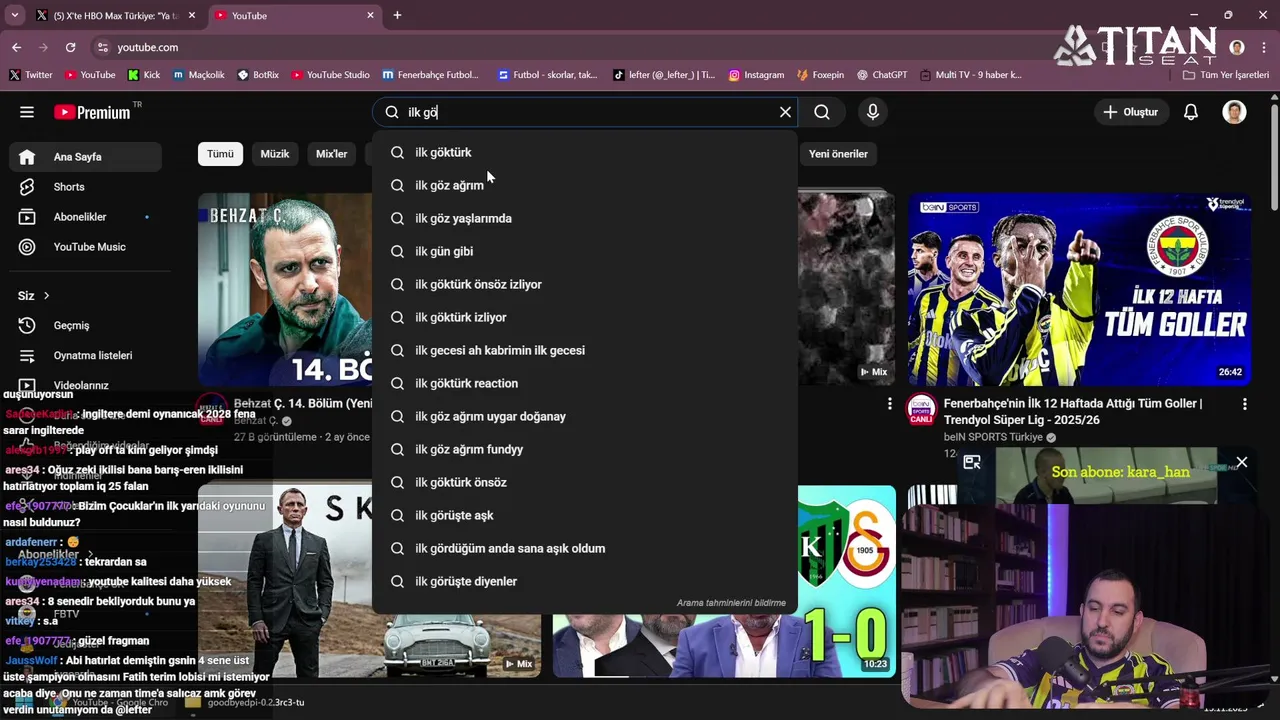Open the James Bond Mix thumbnail
The image size is (1280, 720).
coord(369,581)
